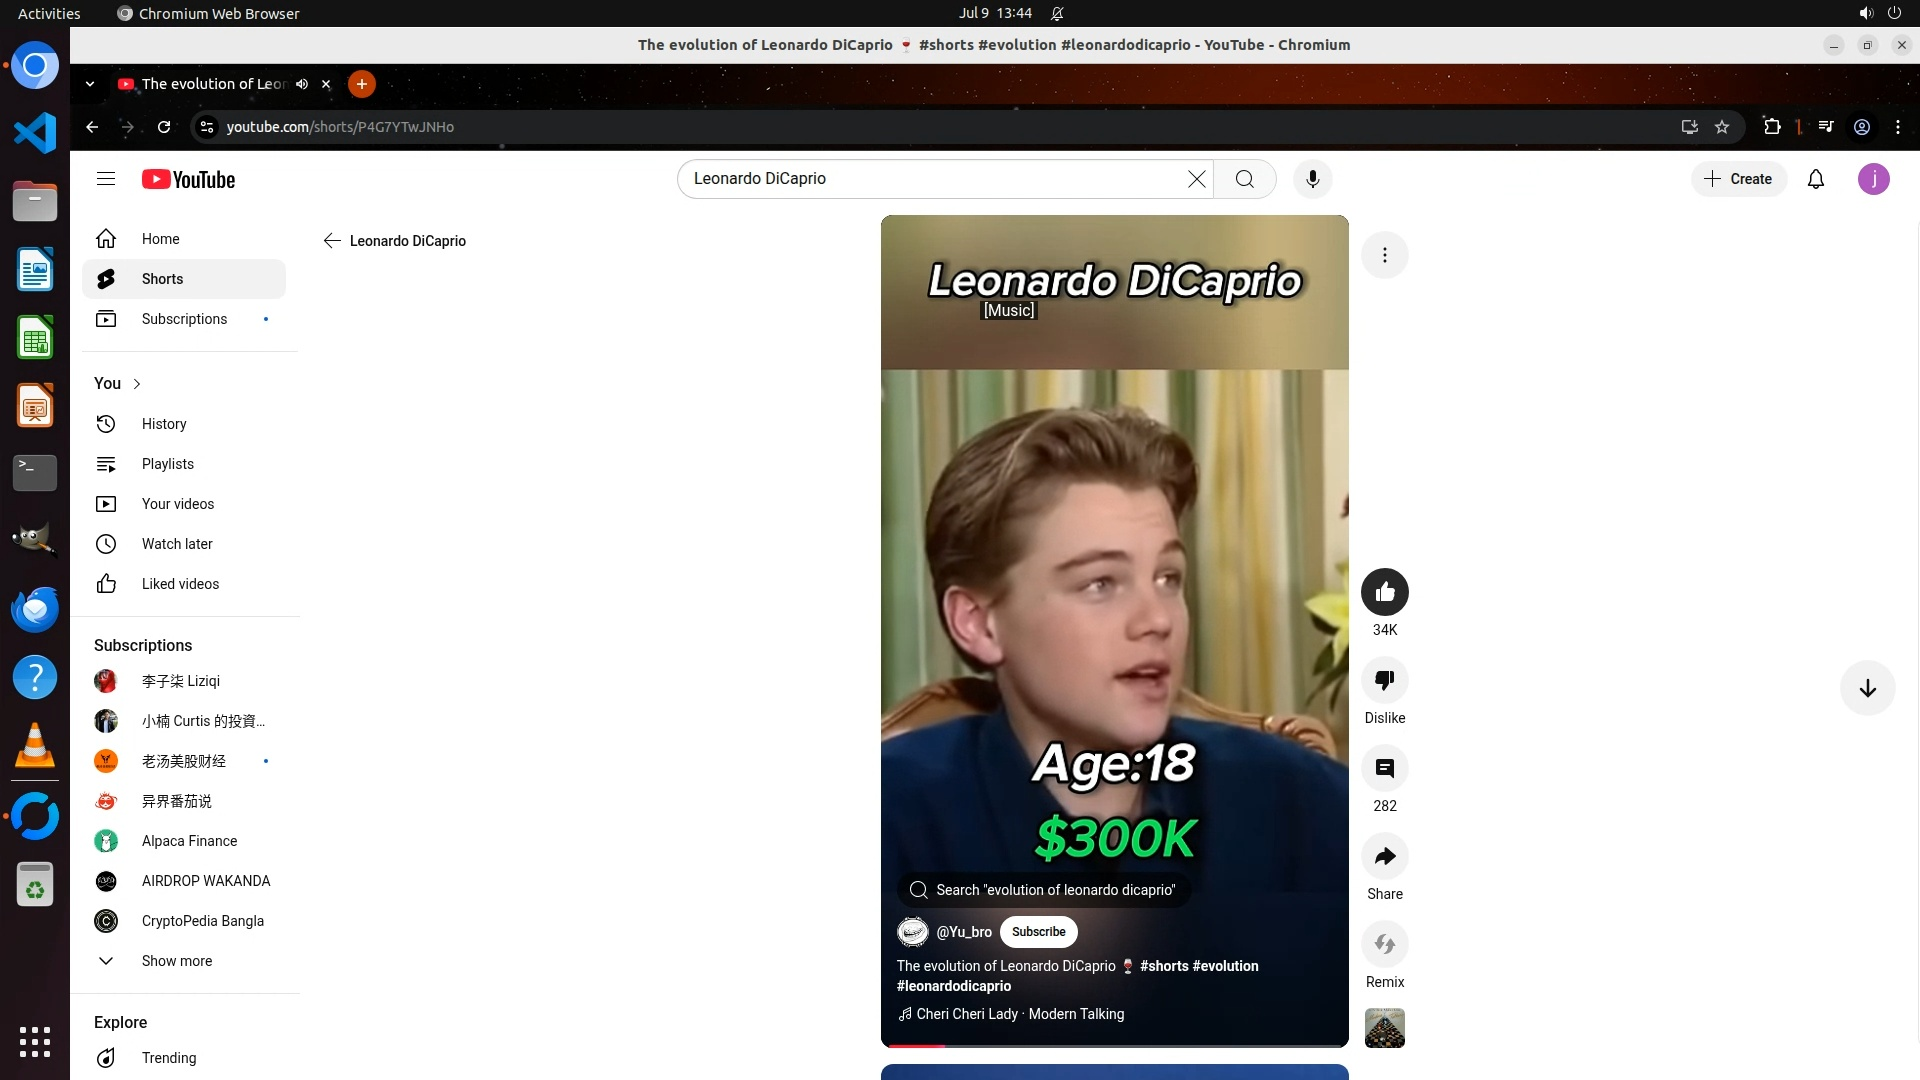1920x1080 pixels.
Task: Start voice search with microphone
Action: [1312, 179]
